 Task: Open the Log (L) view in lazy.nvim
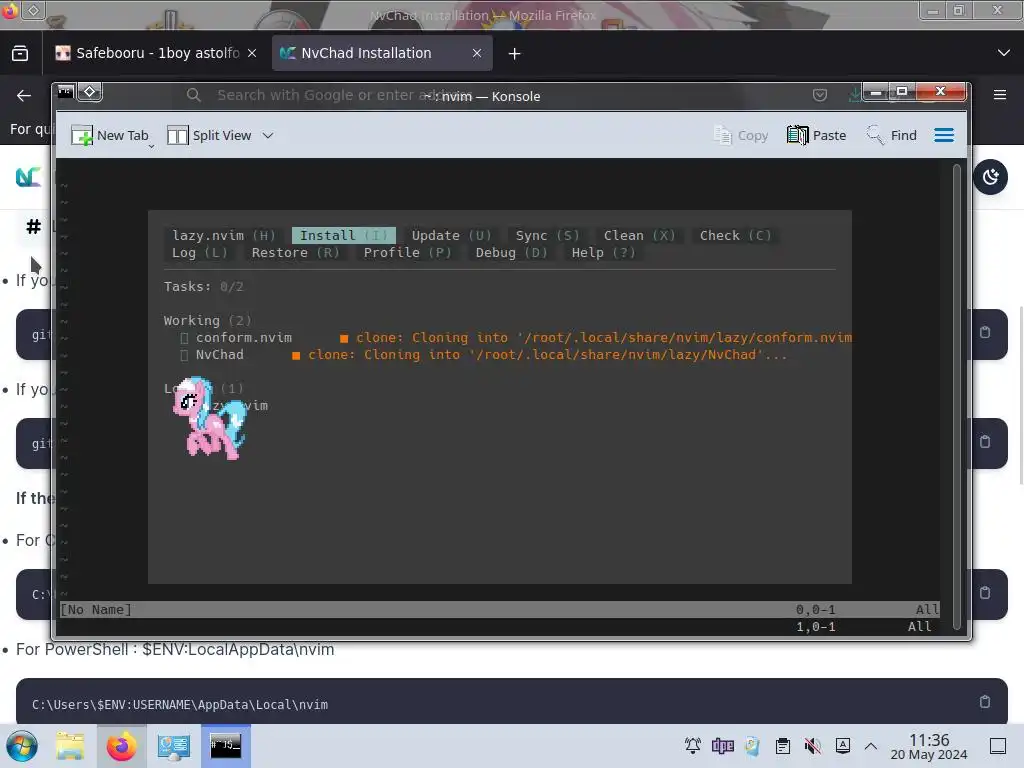199,253
